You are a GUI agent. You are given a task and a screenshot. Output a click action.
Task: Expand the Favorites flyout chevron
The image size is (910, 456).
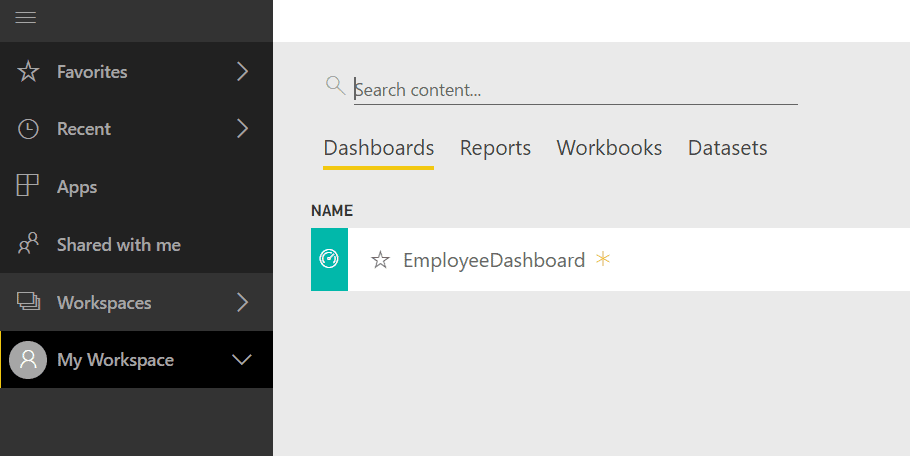[242, 72]
